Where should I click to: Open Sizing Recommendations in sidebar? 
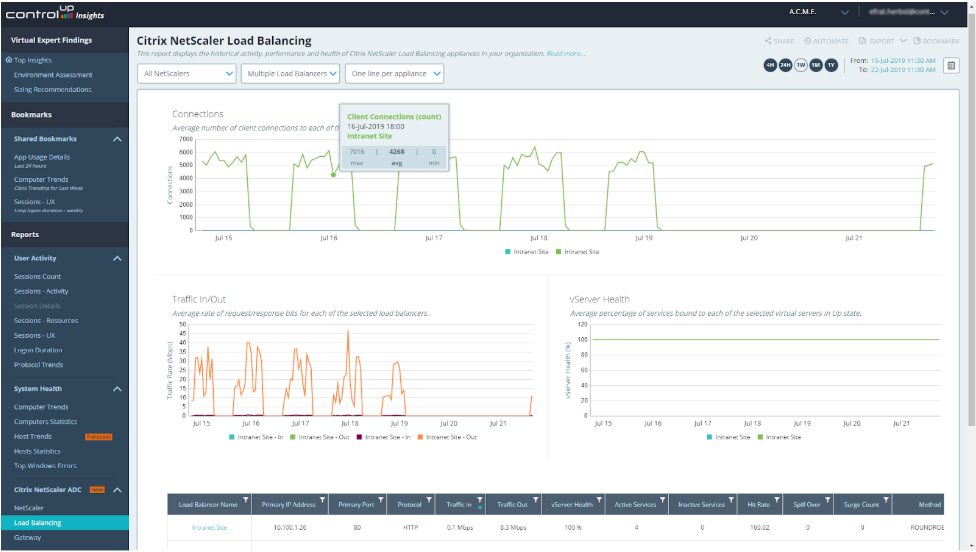[x=52, y=90]
